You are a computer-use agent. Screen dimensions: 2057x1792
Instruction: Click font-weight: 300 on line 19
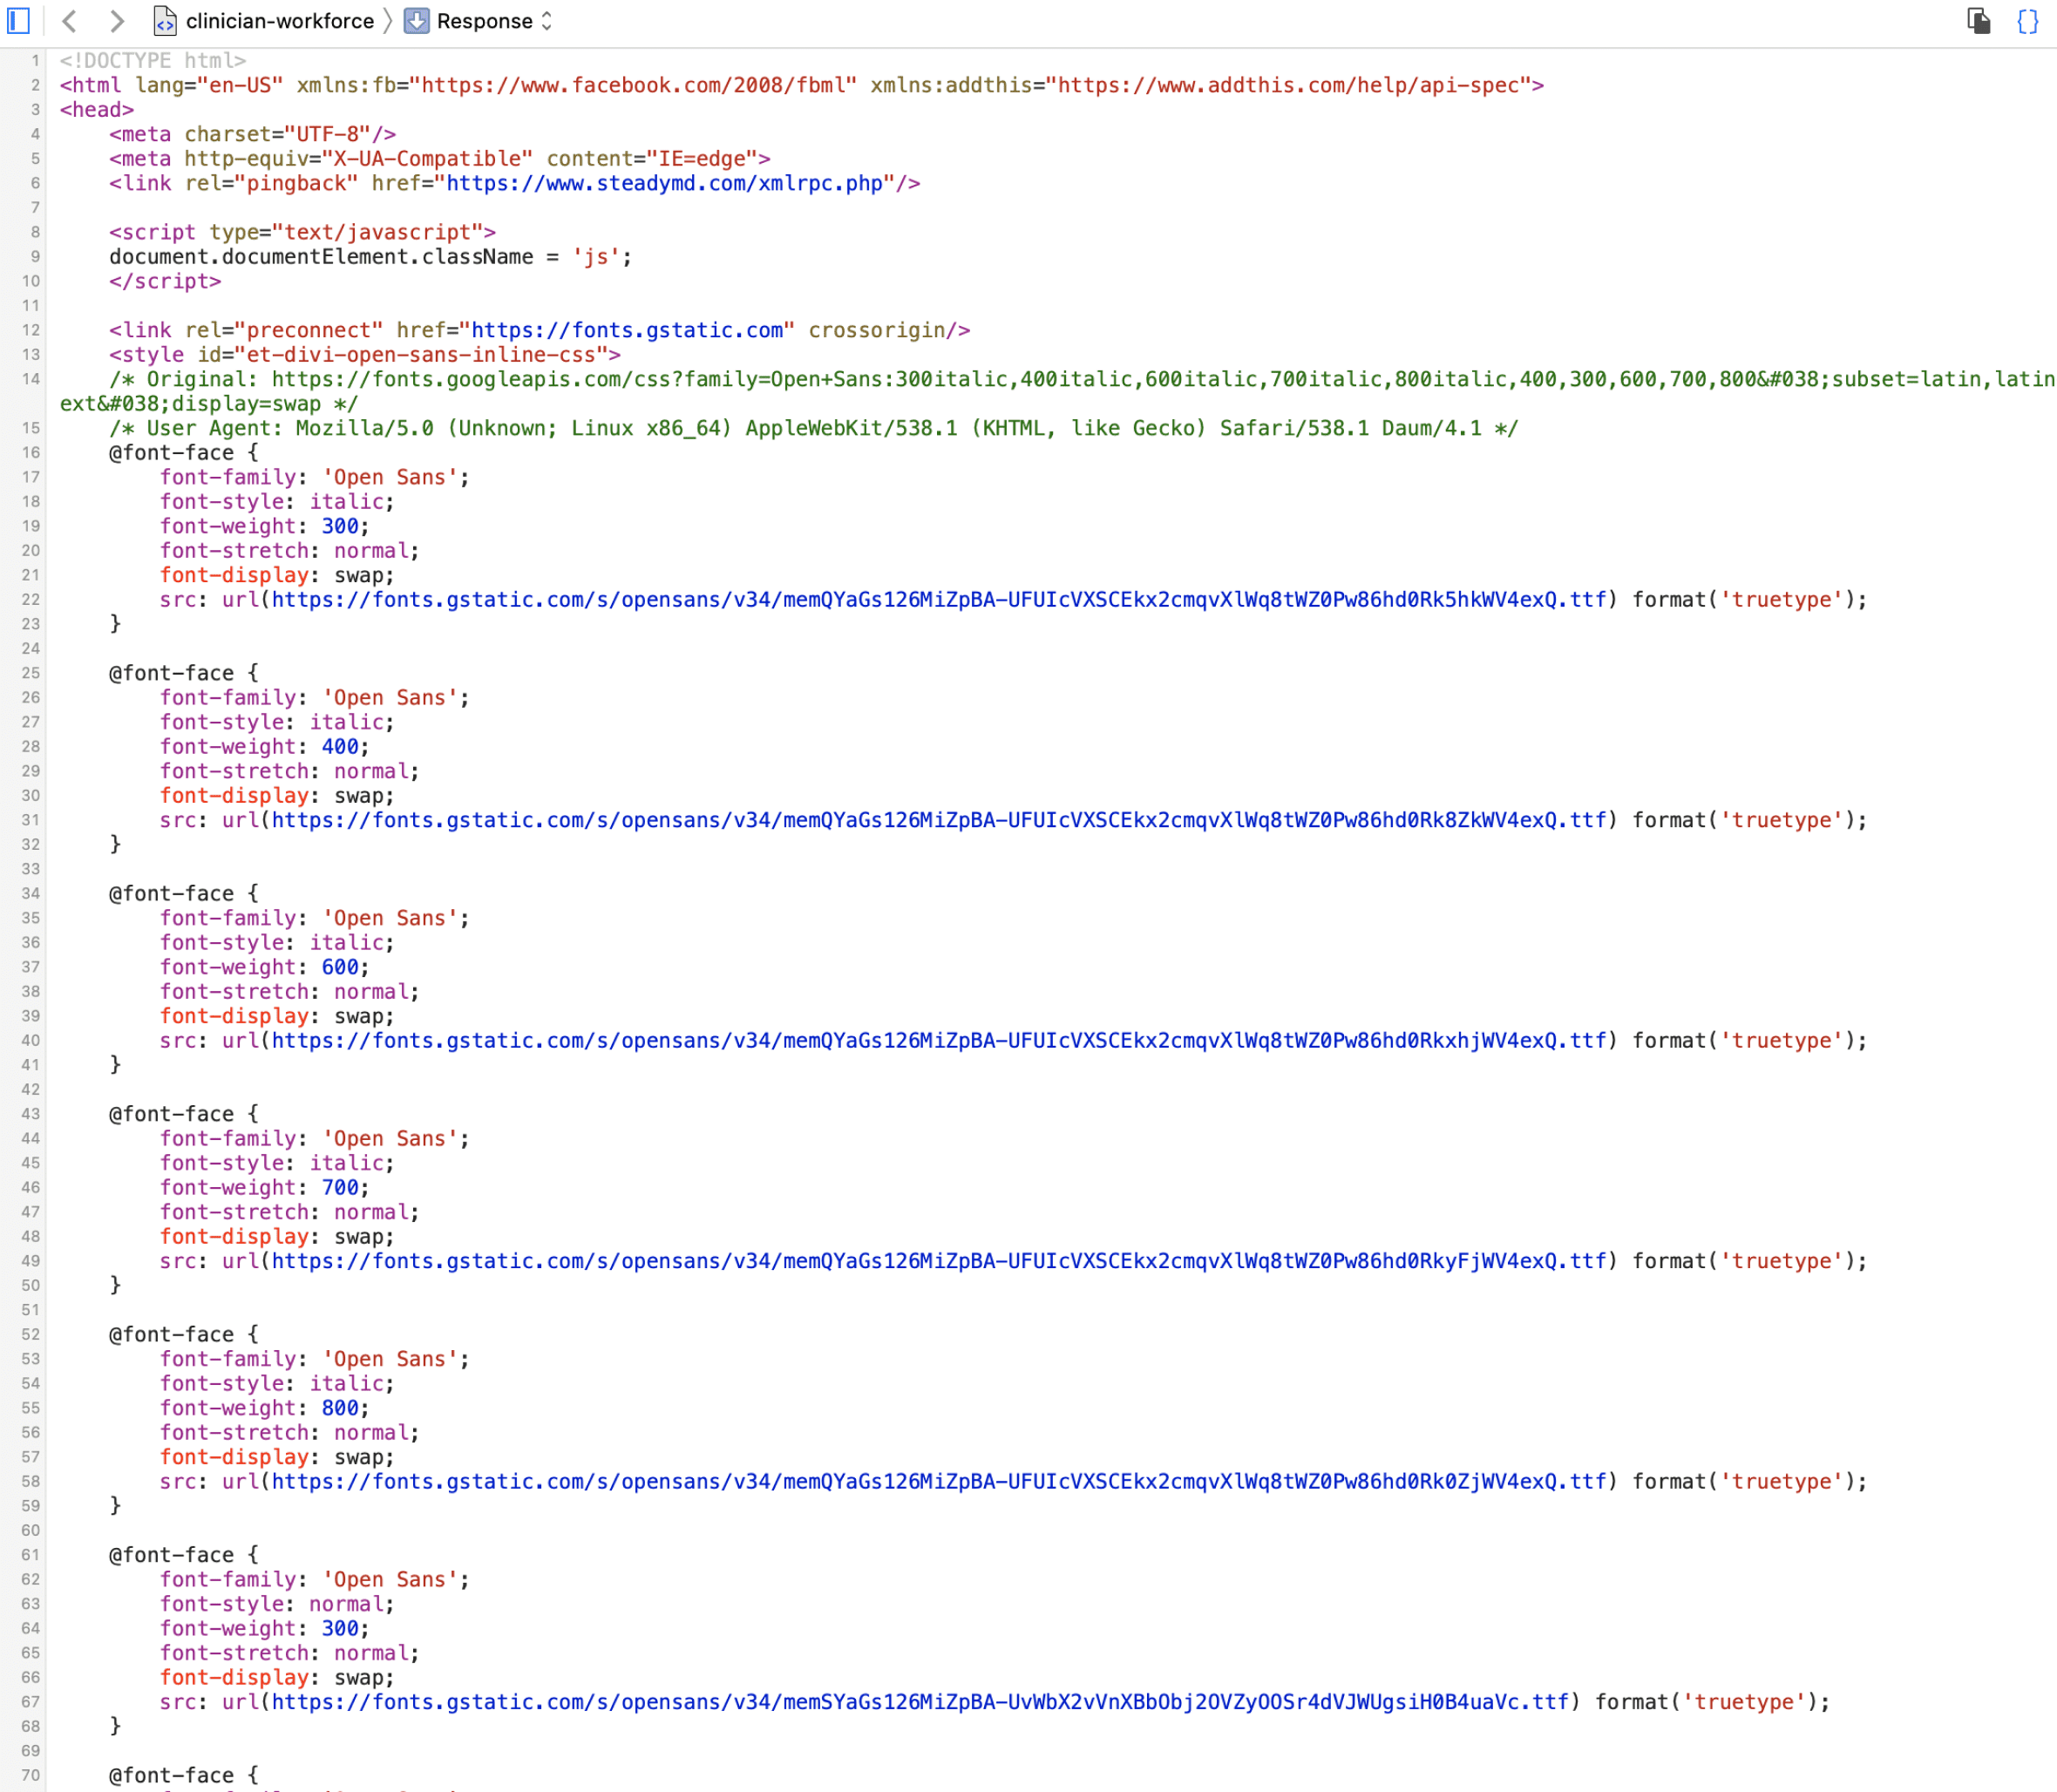coord(265,526)
